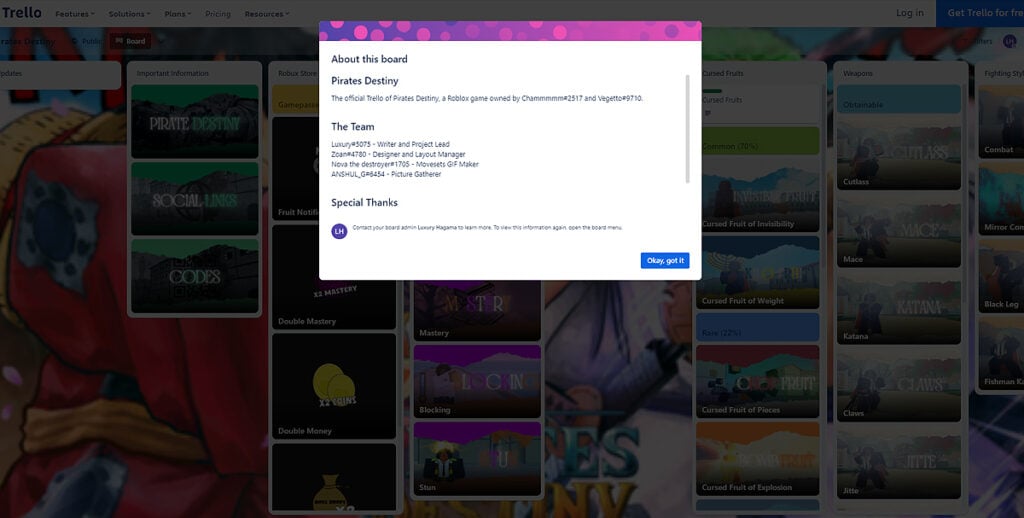Click the Important Information list header
This screenshot has height=518, width=1024.
coord(172,73)
